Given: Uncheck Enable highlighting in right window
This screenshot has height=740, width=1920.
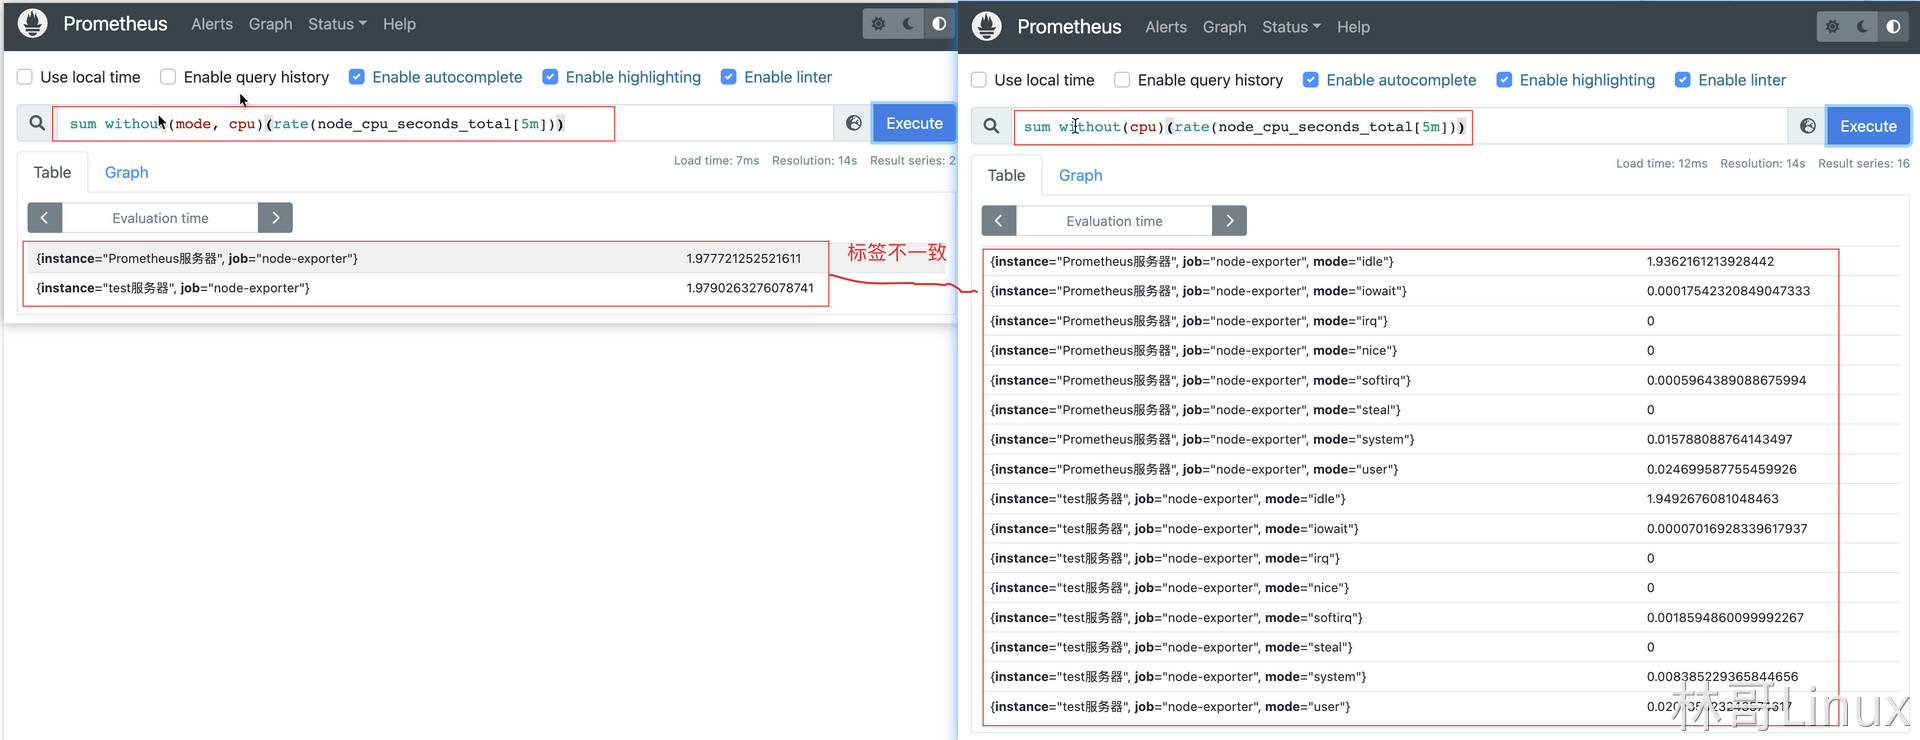Looking at the screenshot, I should tap(1504, 80).
